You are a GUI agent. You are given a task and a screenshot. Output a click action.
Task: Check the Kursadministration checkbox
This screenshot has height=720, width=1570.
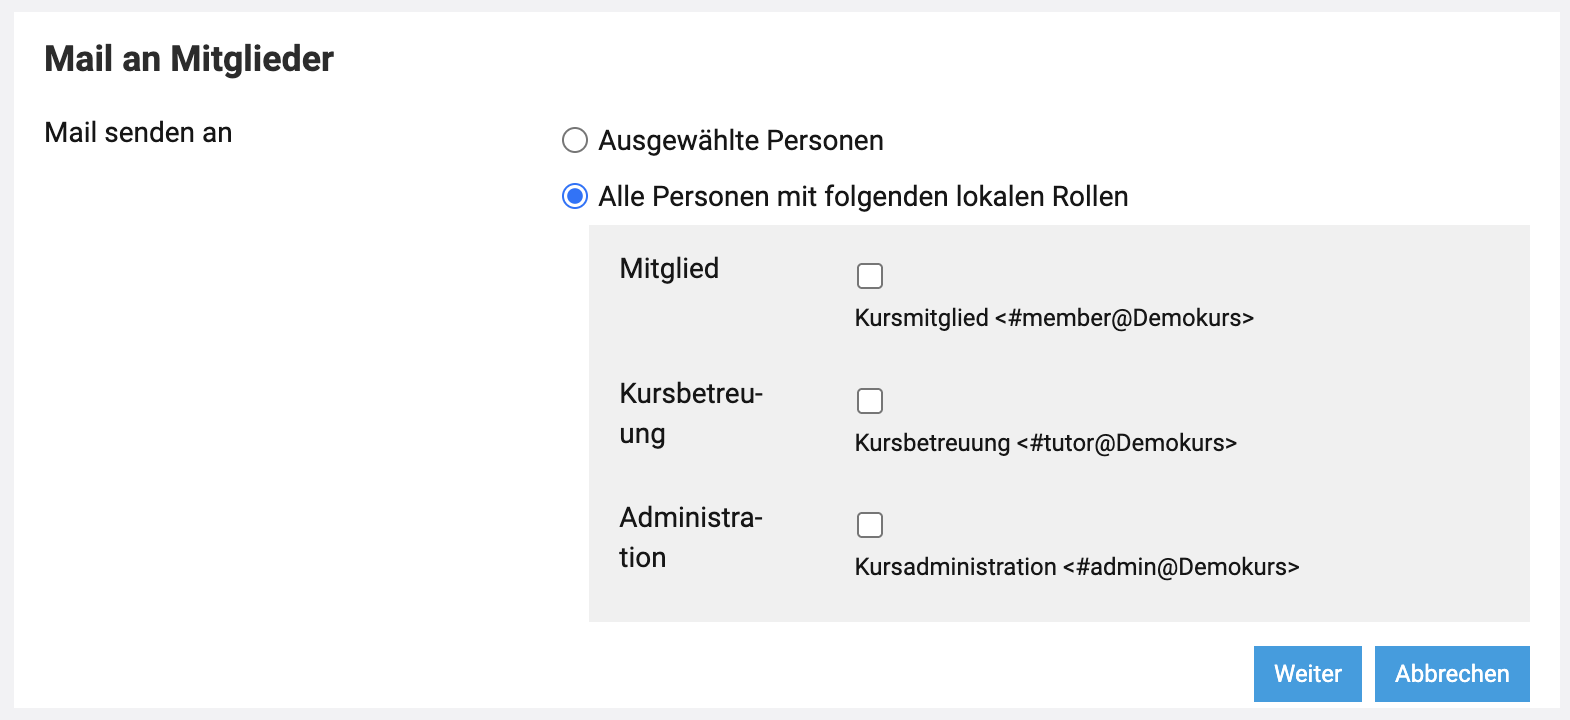(x=870, y=525)
